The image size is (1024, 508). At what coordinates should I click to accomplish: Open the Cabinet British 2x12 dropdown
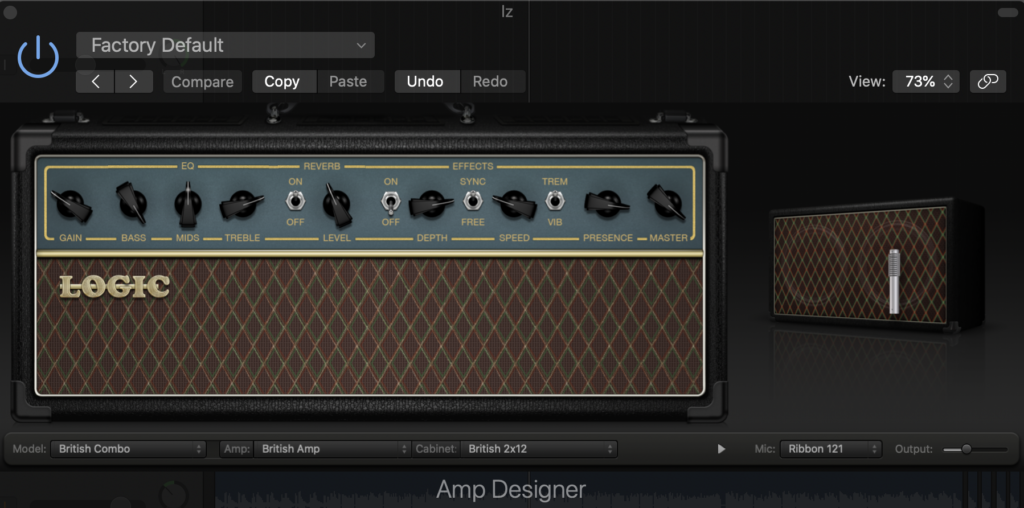(539, 449)
